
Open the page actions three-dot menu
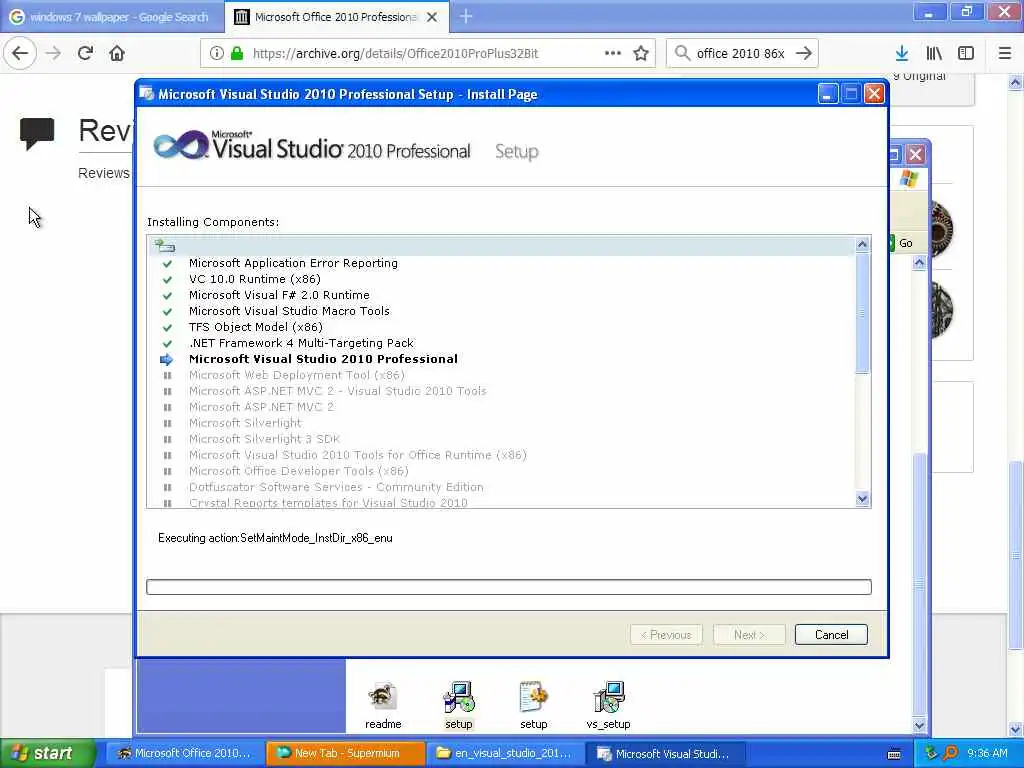point(613,54)
